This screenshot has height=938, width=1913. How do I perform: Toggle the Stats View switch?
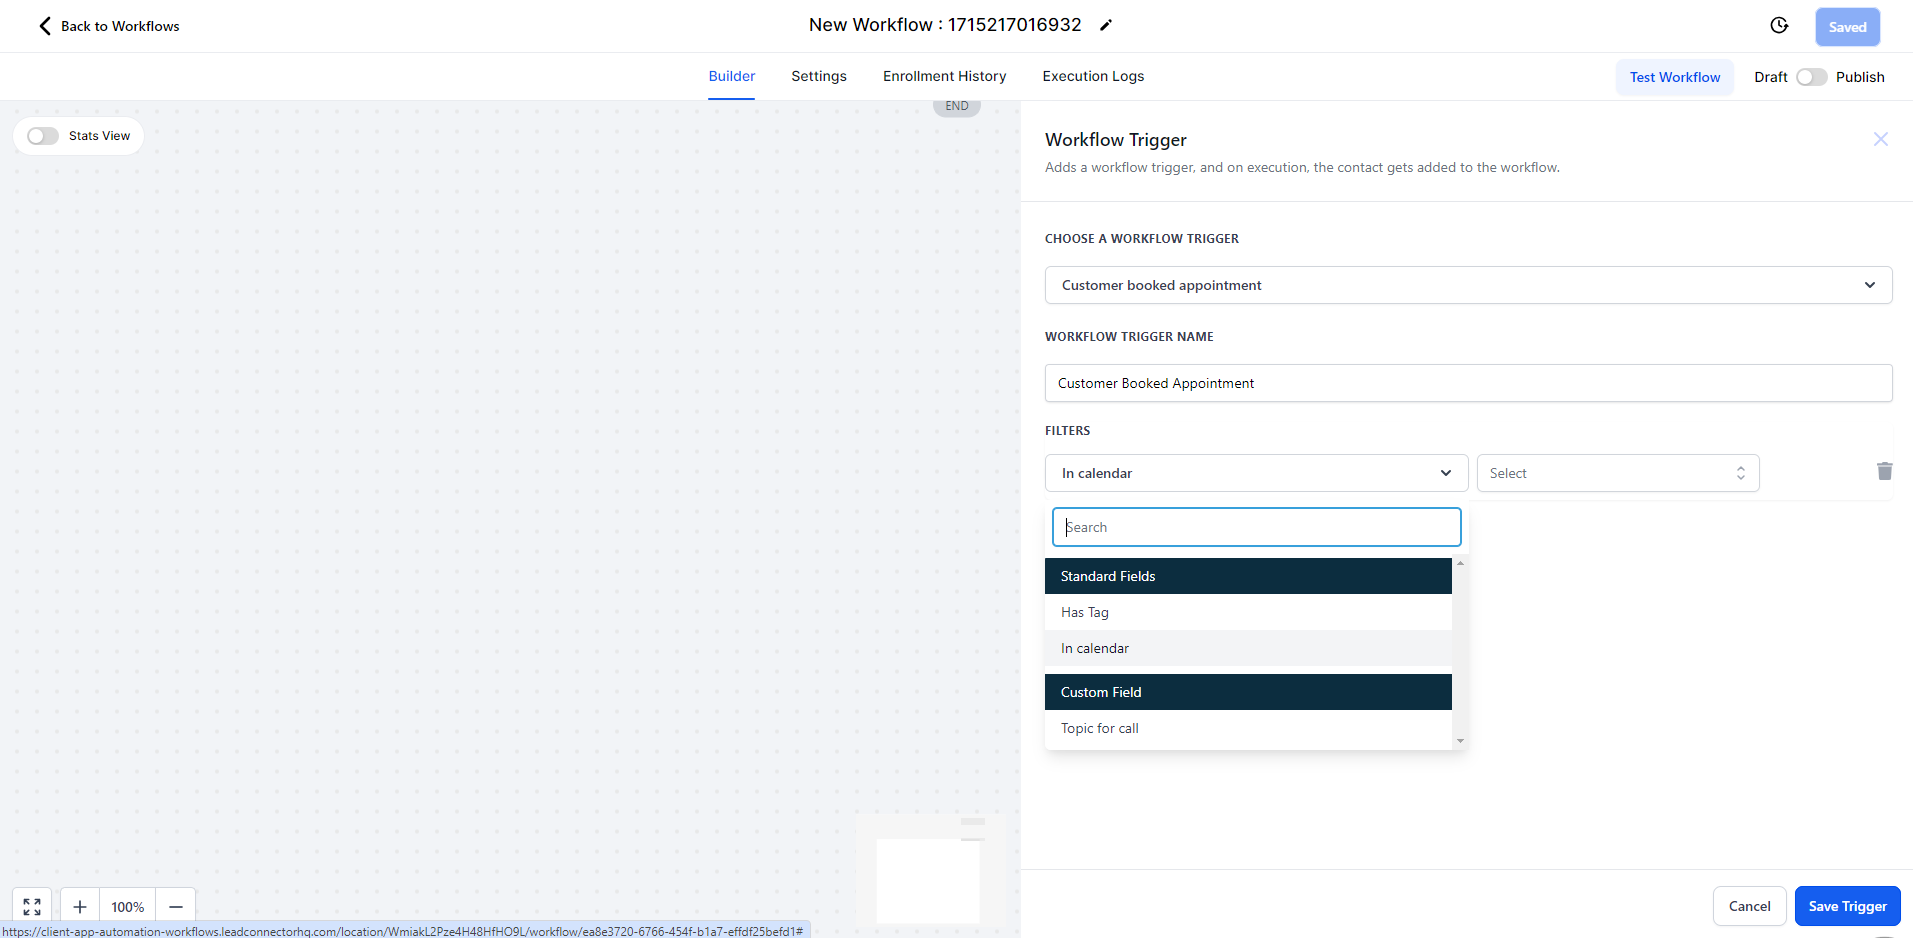click(43, 136)
